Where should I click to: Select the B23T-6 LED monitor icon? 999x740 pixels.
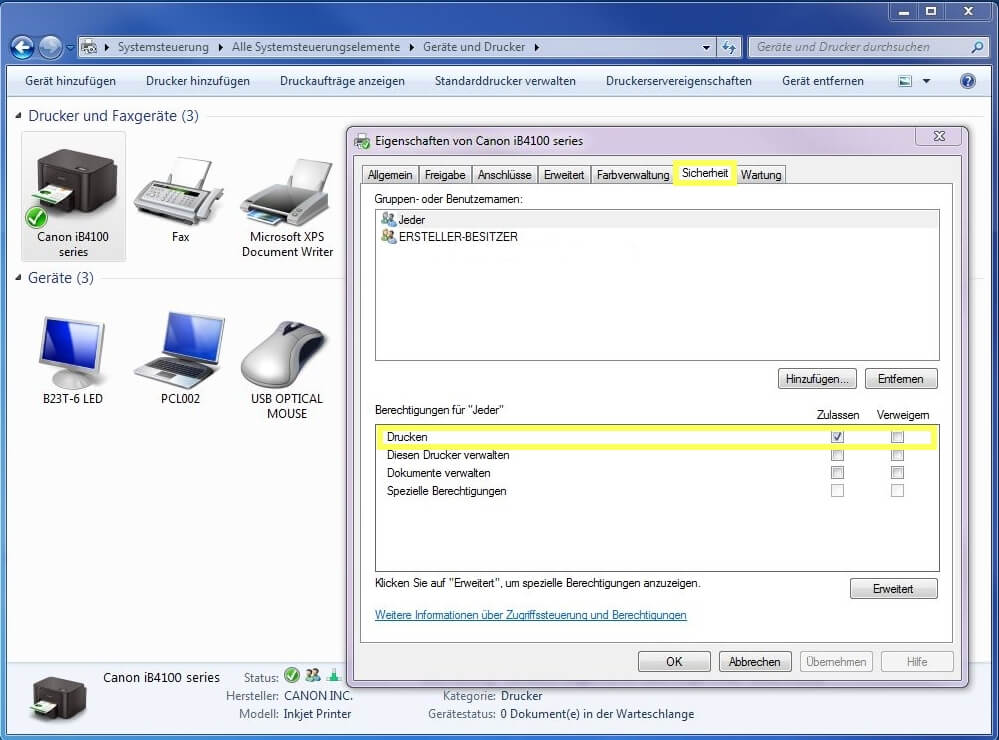pos(72,351)
